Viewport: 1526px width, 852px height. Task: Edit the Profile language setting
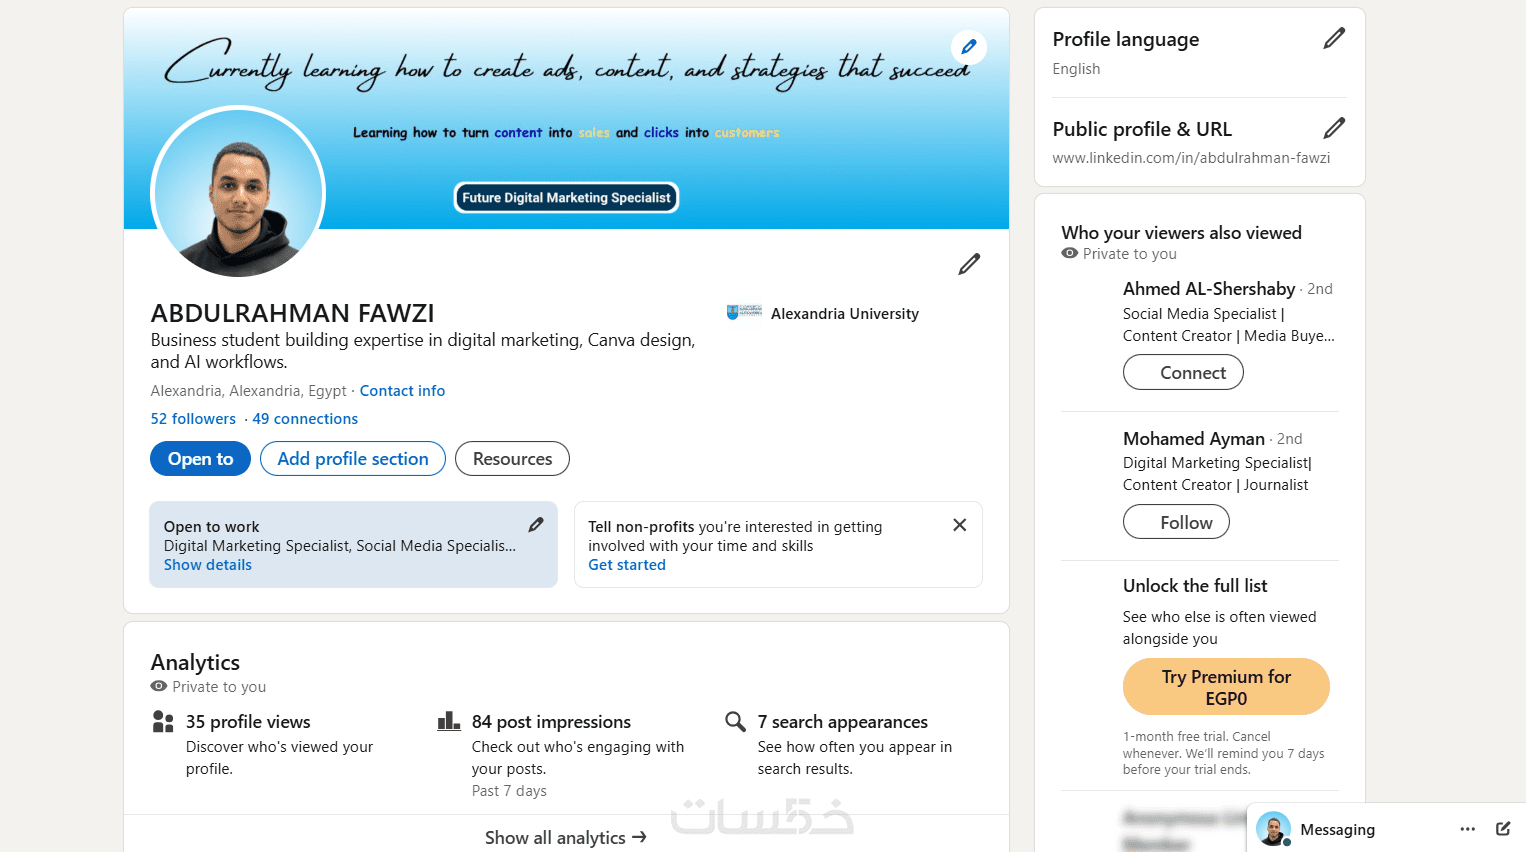point(1334,39)
